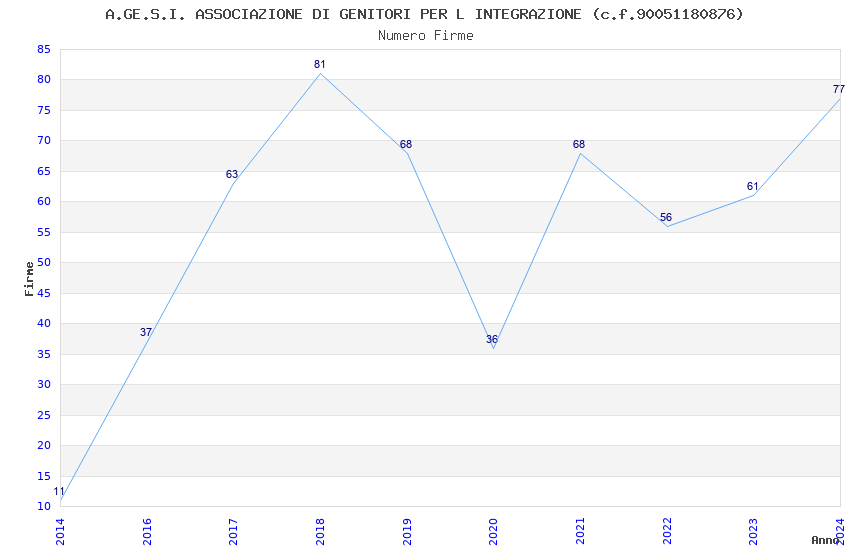Select data point value 63 for 2017
Viewport: 850px width, 550px height.
click(232, 174)
